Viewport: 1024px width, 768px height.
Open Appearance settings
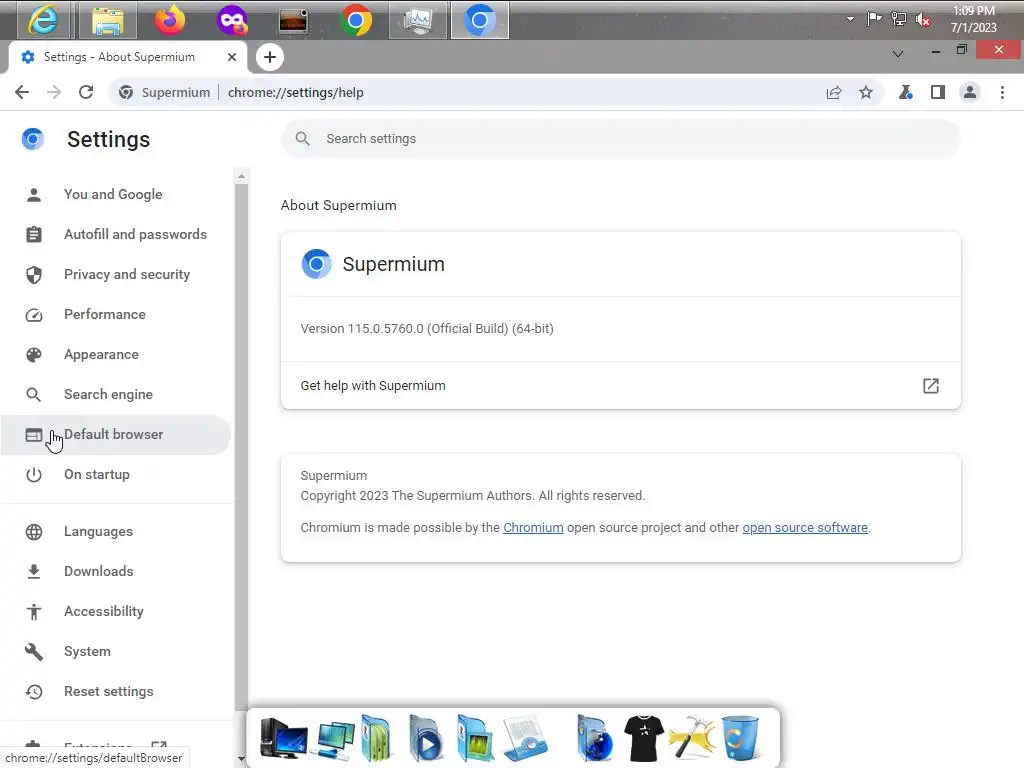click(116, 354)
